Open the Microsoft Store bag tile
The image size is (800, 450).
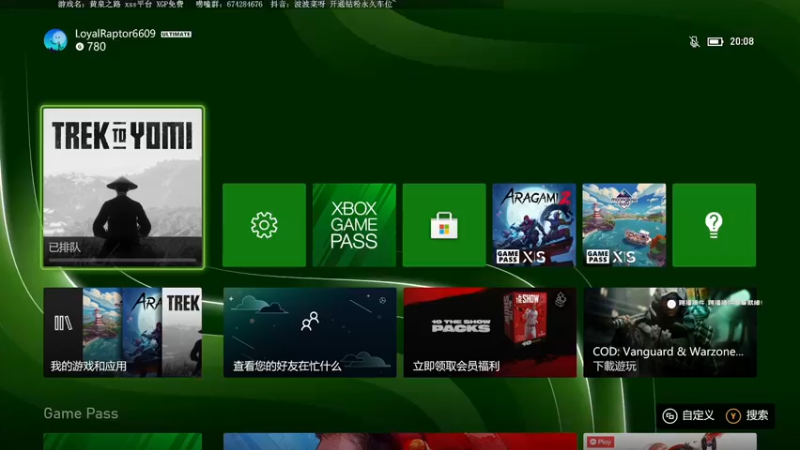pyautogui.click(x=444, y=225)
